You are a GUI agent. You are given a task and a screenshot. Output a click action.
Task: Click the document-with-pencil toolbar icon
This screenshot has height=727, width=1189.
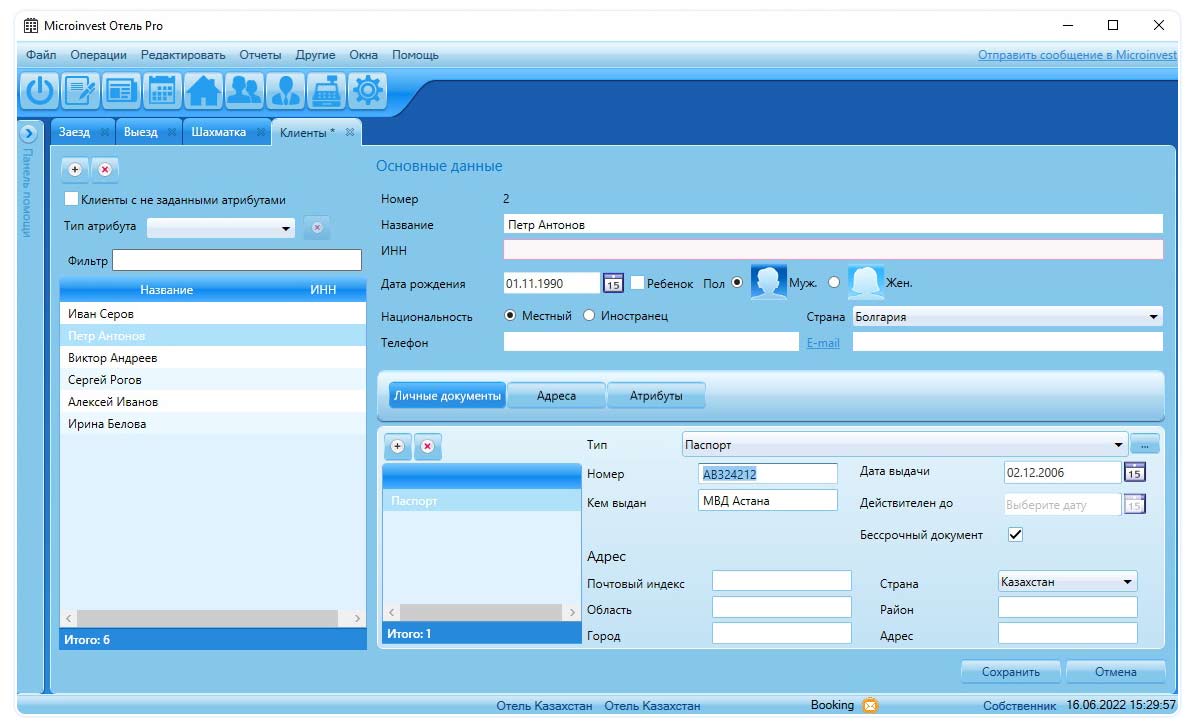pyautogui.click(x=81, y=91)
